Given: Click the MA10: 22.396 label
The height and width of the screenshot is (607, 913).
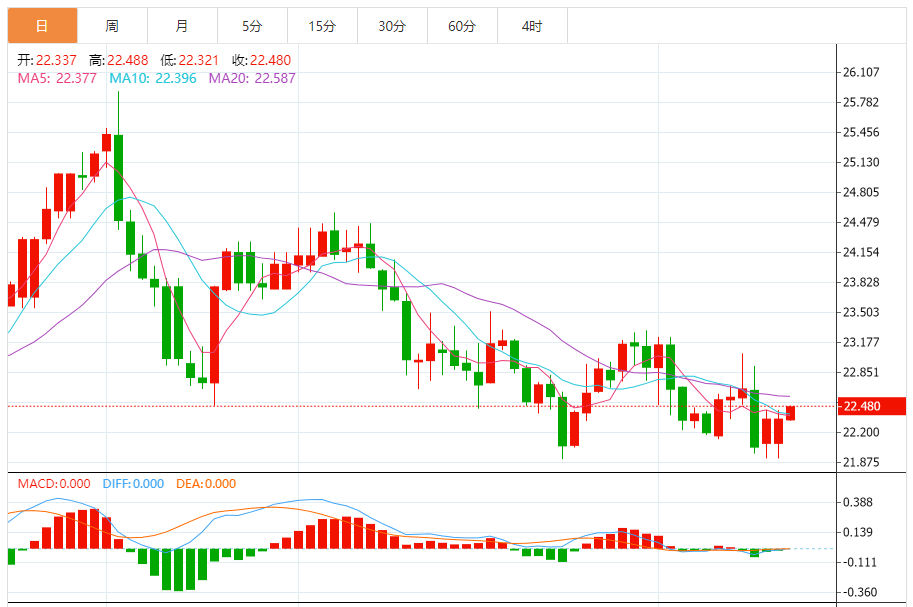Looking at the screenshot, I should tap(153, 78).
